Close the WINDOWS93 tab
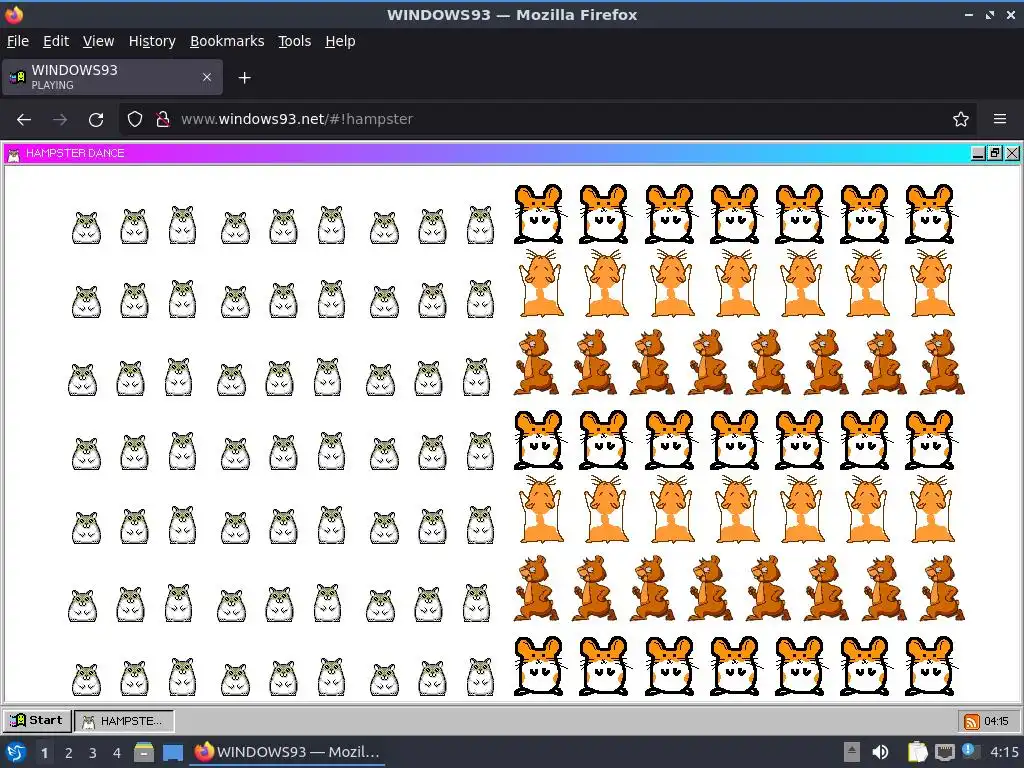The image size is (1024, 768). [x=206, y=77]
